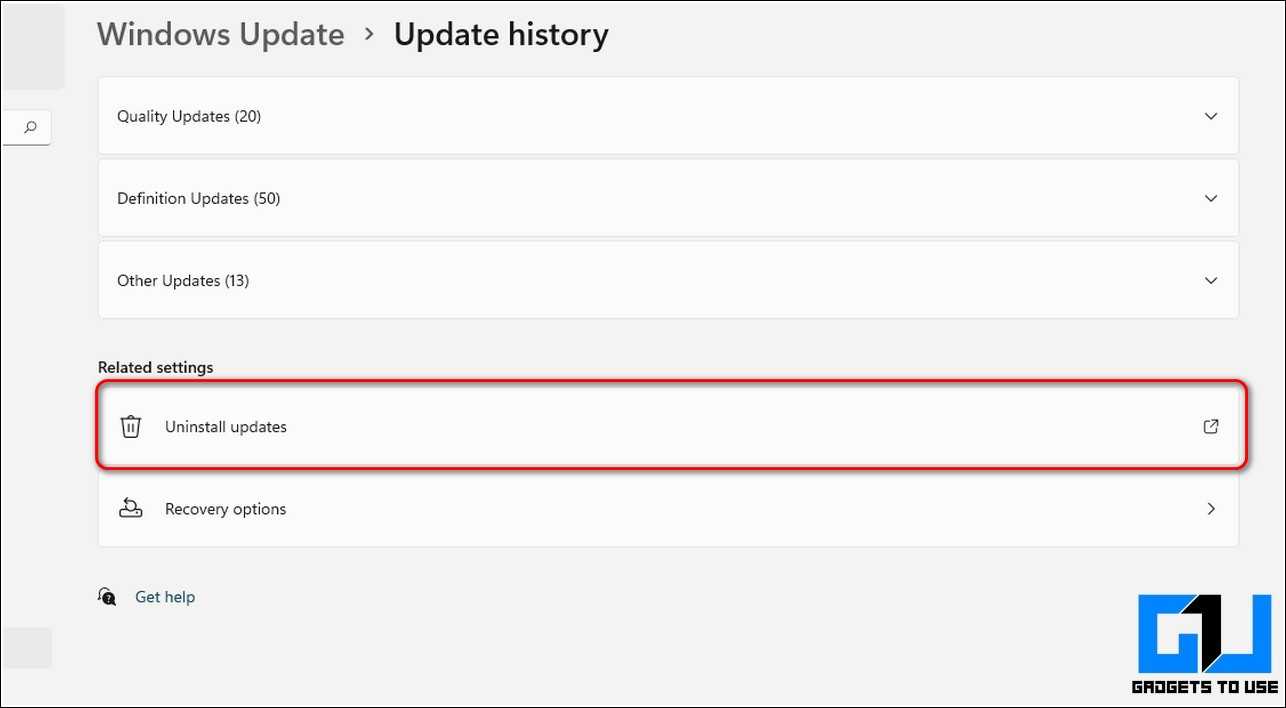Select the Update history page title
This screenshot has height=708, width=1286.
[500, 34]
